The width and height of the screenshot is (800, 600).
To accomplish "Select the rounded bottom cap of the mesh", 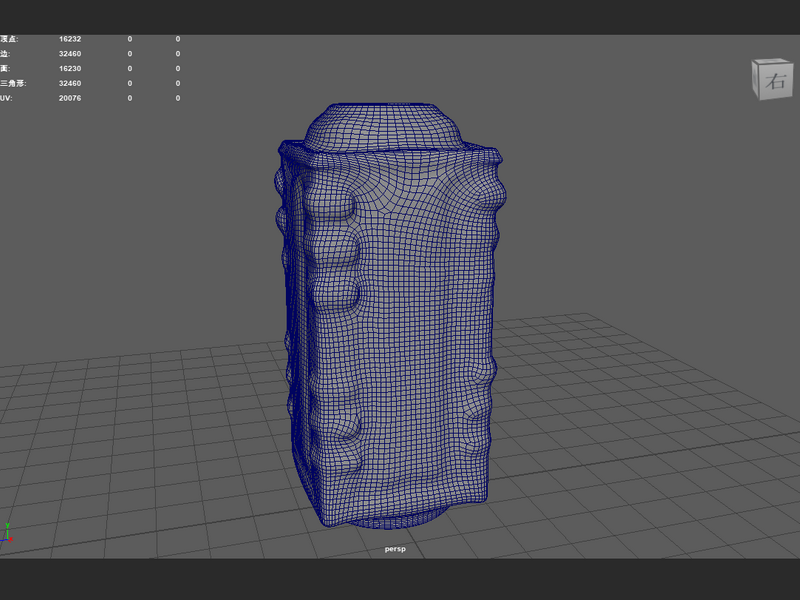I will point(393,518).
